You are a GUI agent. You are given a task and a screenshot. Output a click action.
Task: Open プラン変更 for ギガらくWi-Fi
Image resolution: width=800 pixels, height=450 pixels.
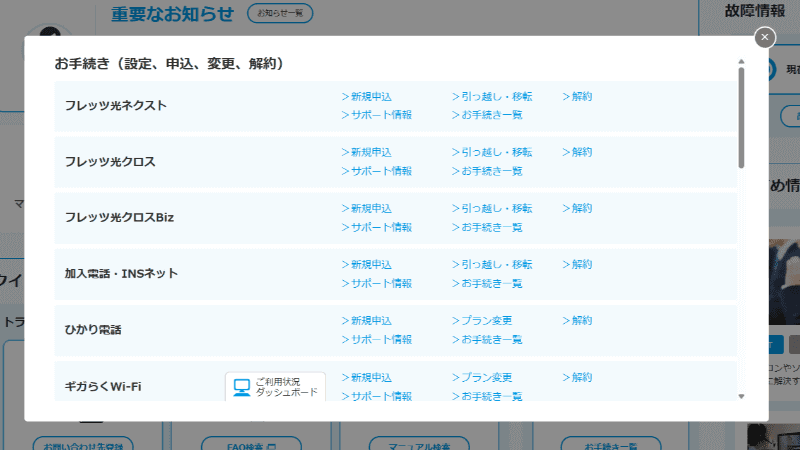click(482, 378)
